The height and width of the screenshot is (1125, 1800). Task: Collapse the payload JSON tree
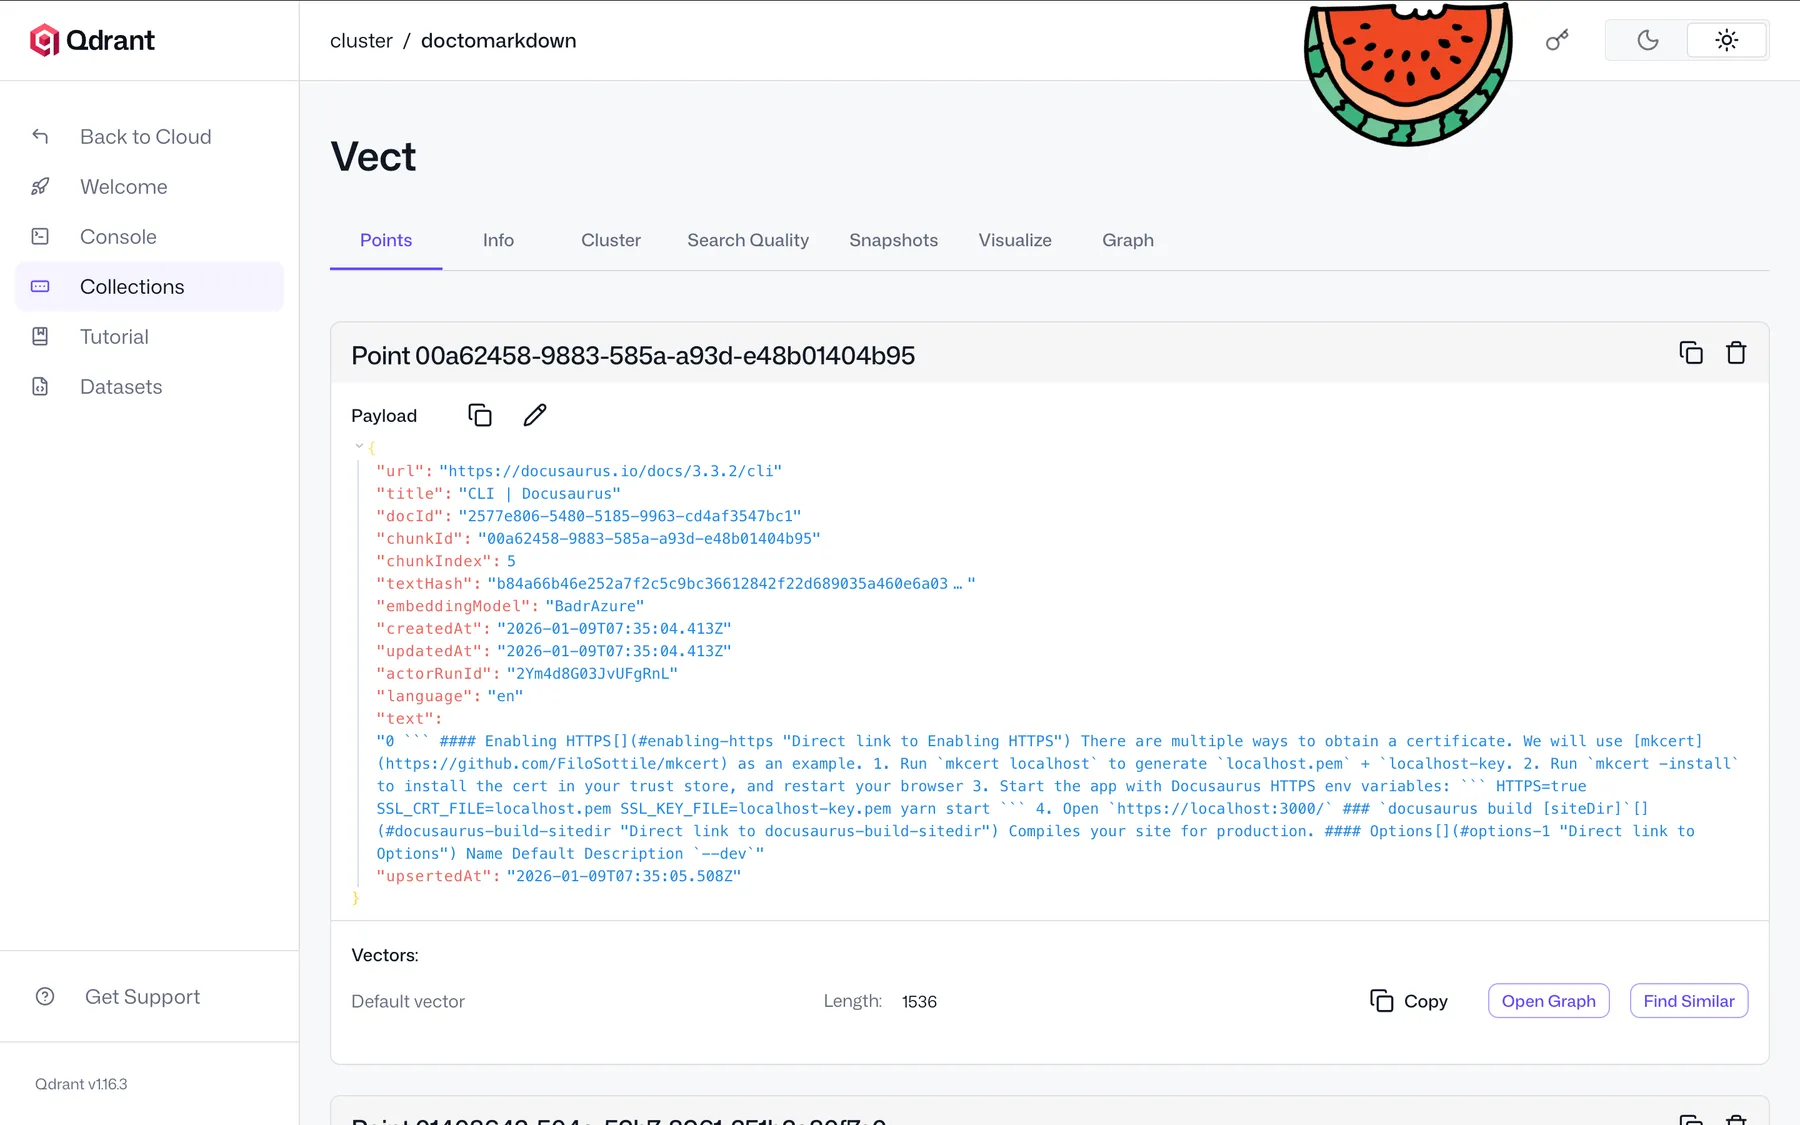point(359,446)
